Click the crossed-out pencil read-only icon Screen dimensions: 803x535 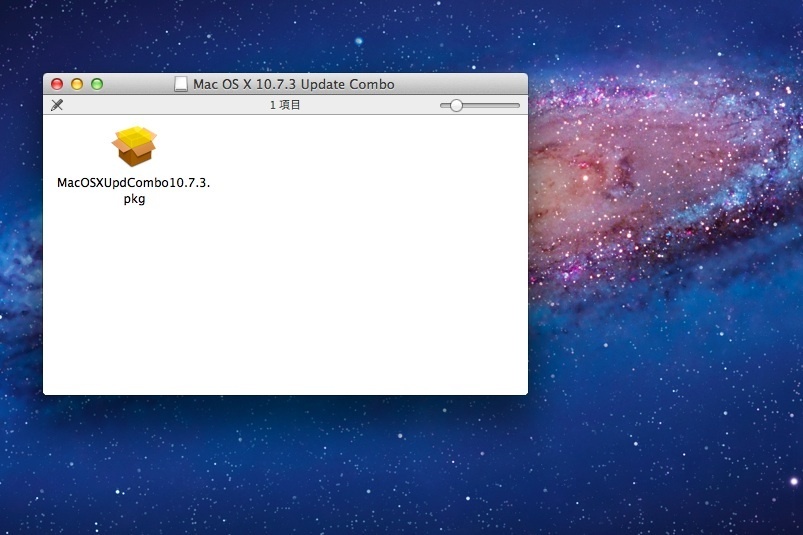(57, 105)
